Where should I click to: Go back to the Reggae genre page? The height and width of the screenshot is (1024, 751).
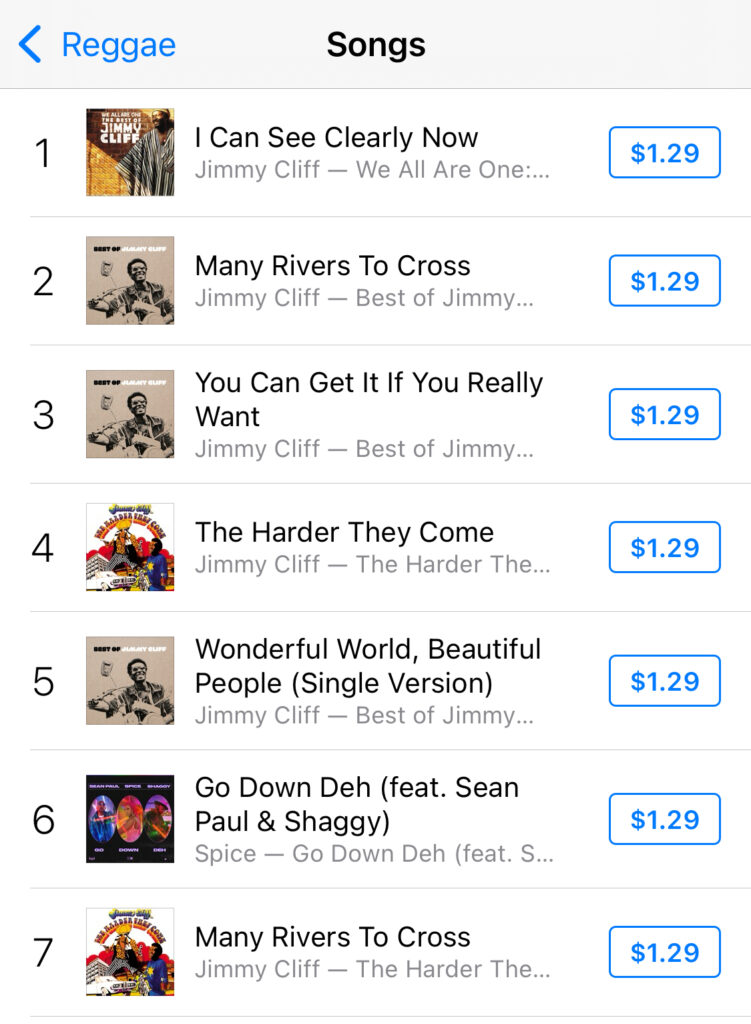pyautogui.click(x=31, y=45)
